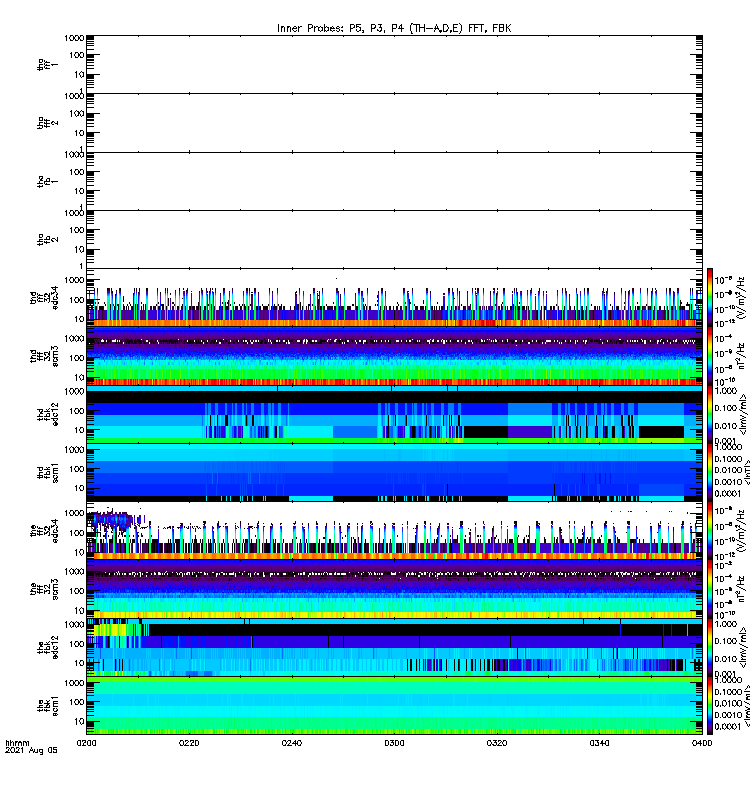
Task: Pick the the scm3 nT²/Hz color bar
Action: (x=710, y=589)
